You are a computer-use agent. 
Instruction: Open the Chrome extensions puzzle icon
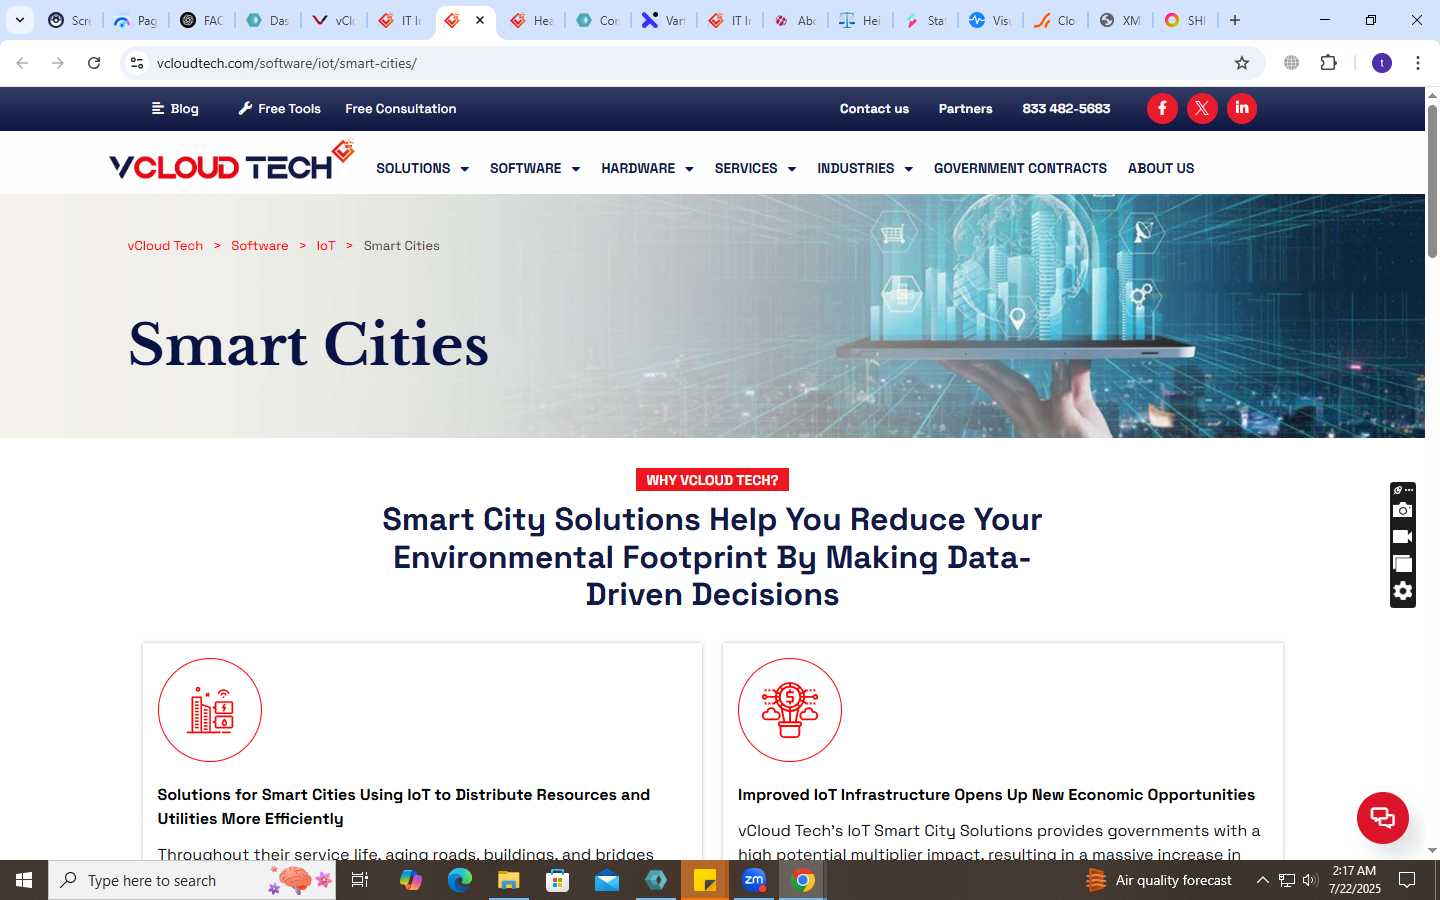[x=1328, y=63]
